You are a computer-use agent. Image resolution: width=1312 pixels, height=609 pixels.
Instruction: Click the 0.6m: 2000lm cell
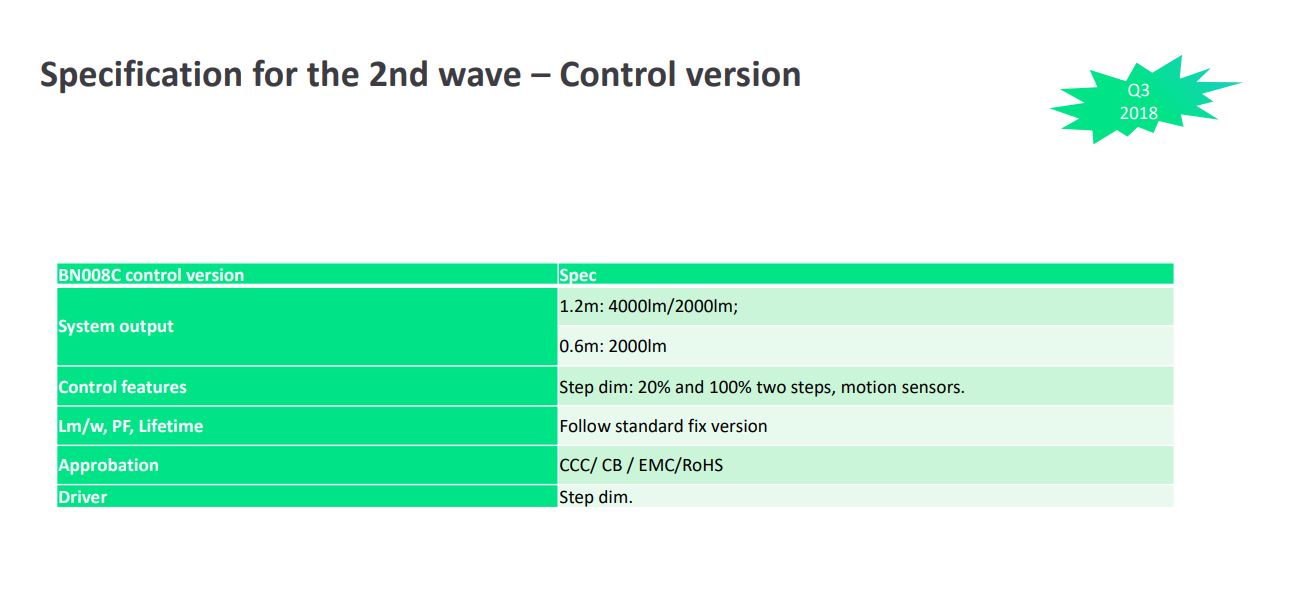865,347
